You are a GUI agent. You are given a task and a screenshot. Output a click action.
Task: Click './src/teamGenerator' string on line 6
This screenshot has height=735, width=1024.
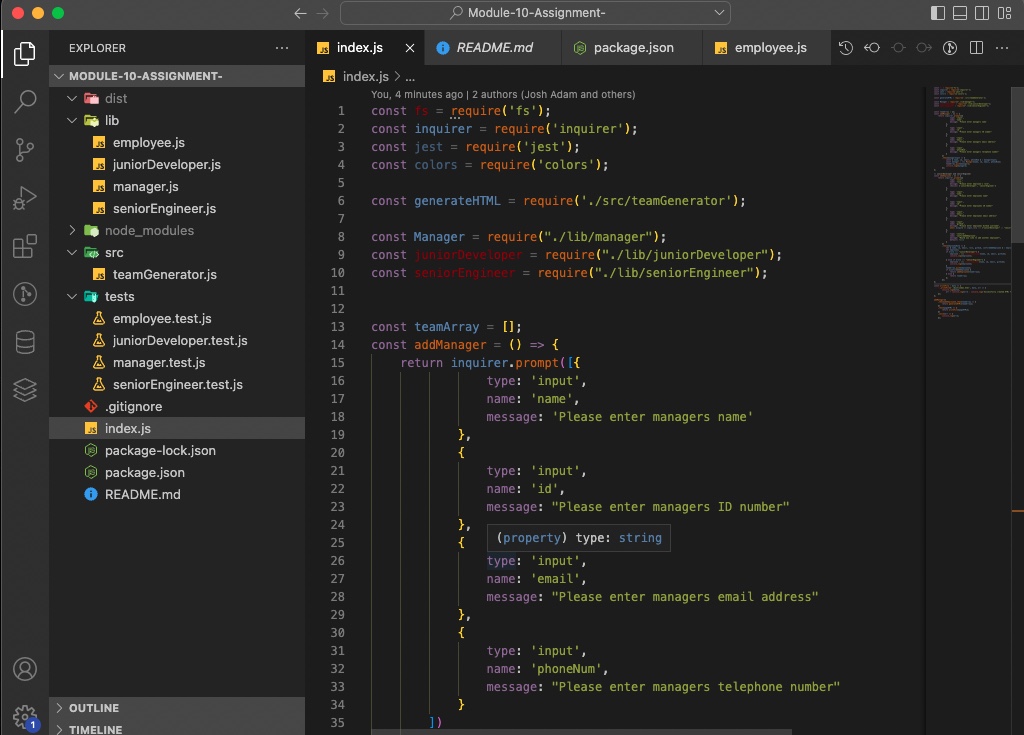(x=655, y=201)
